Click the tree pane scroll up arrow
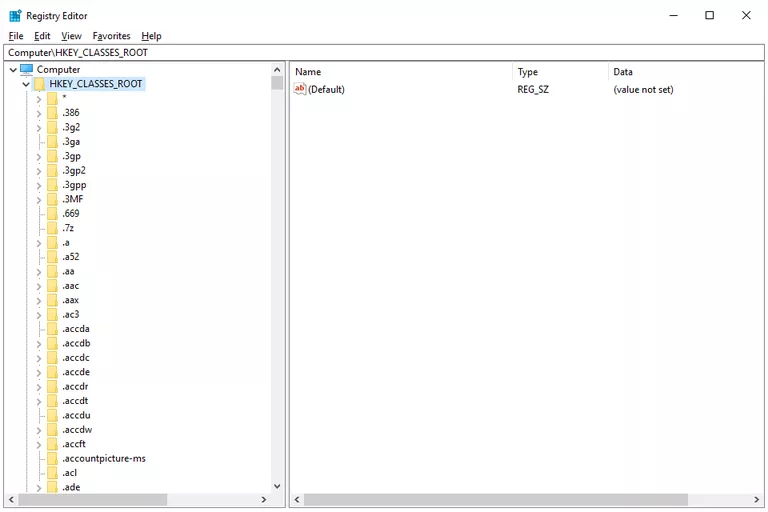The height and width of the screenshot is (512, 768). (277, 70)
